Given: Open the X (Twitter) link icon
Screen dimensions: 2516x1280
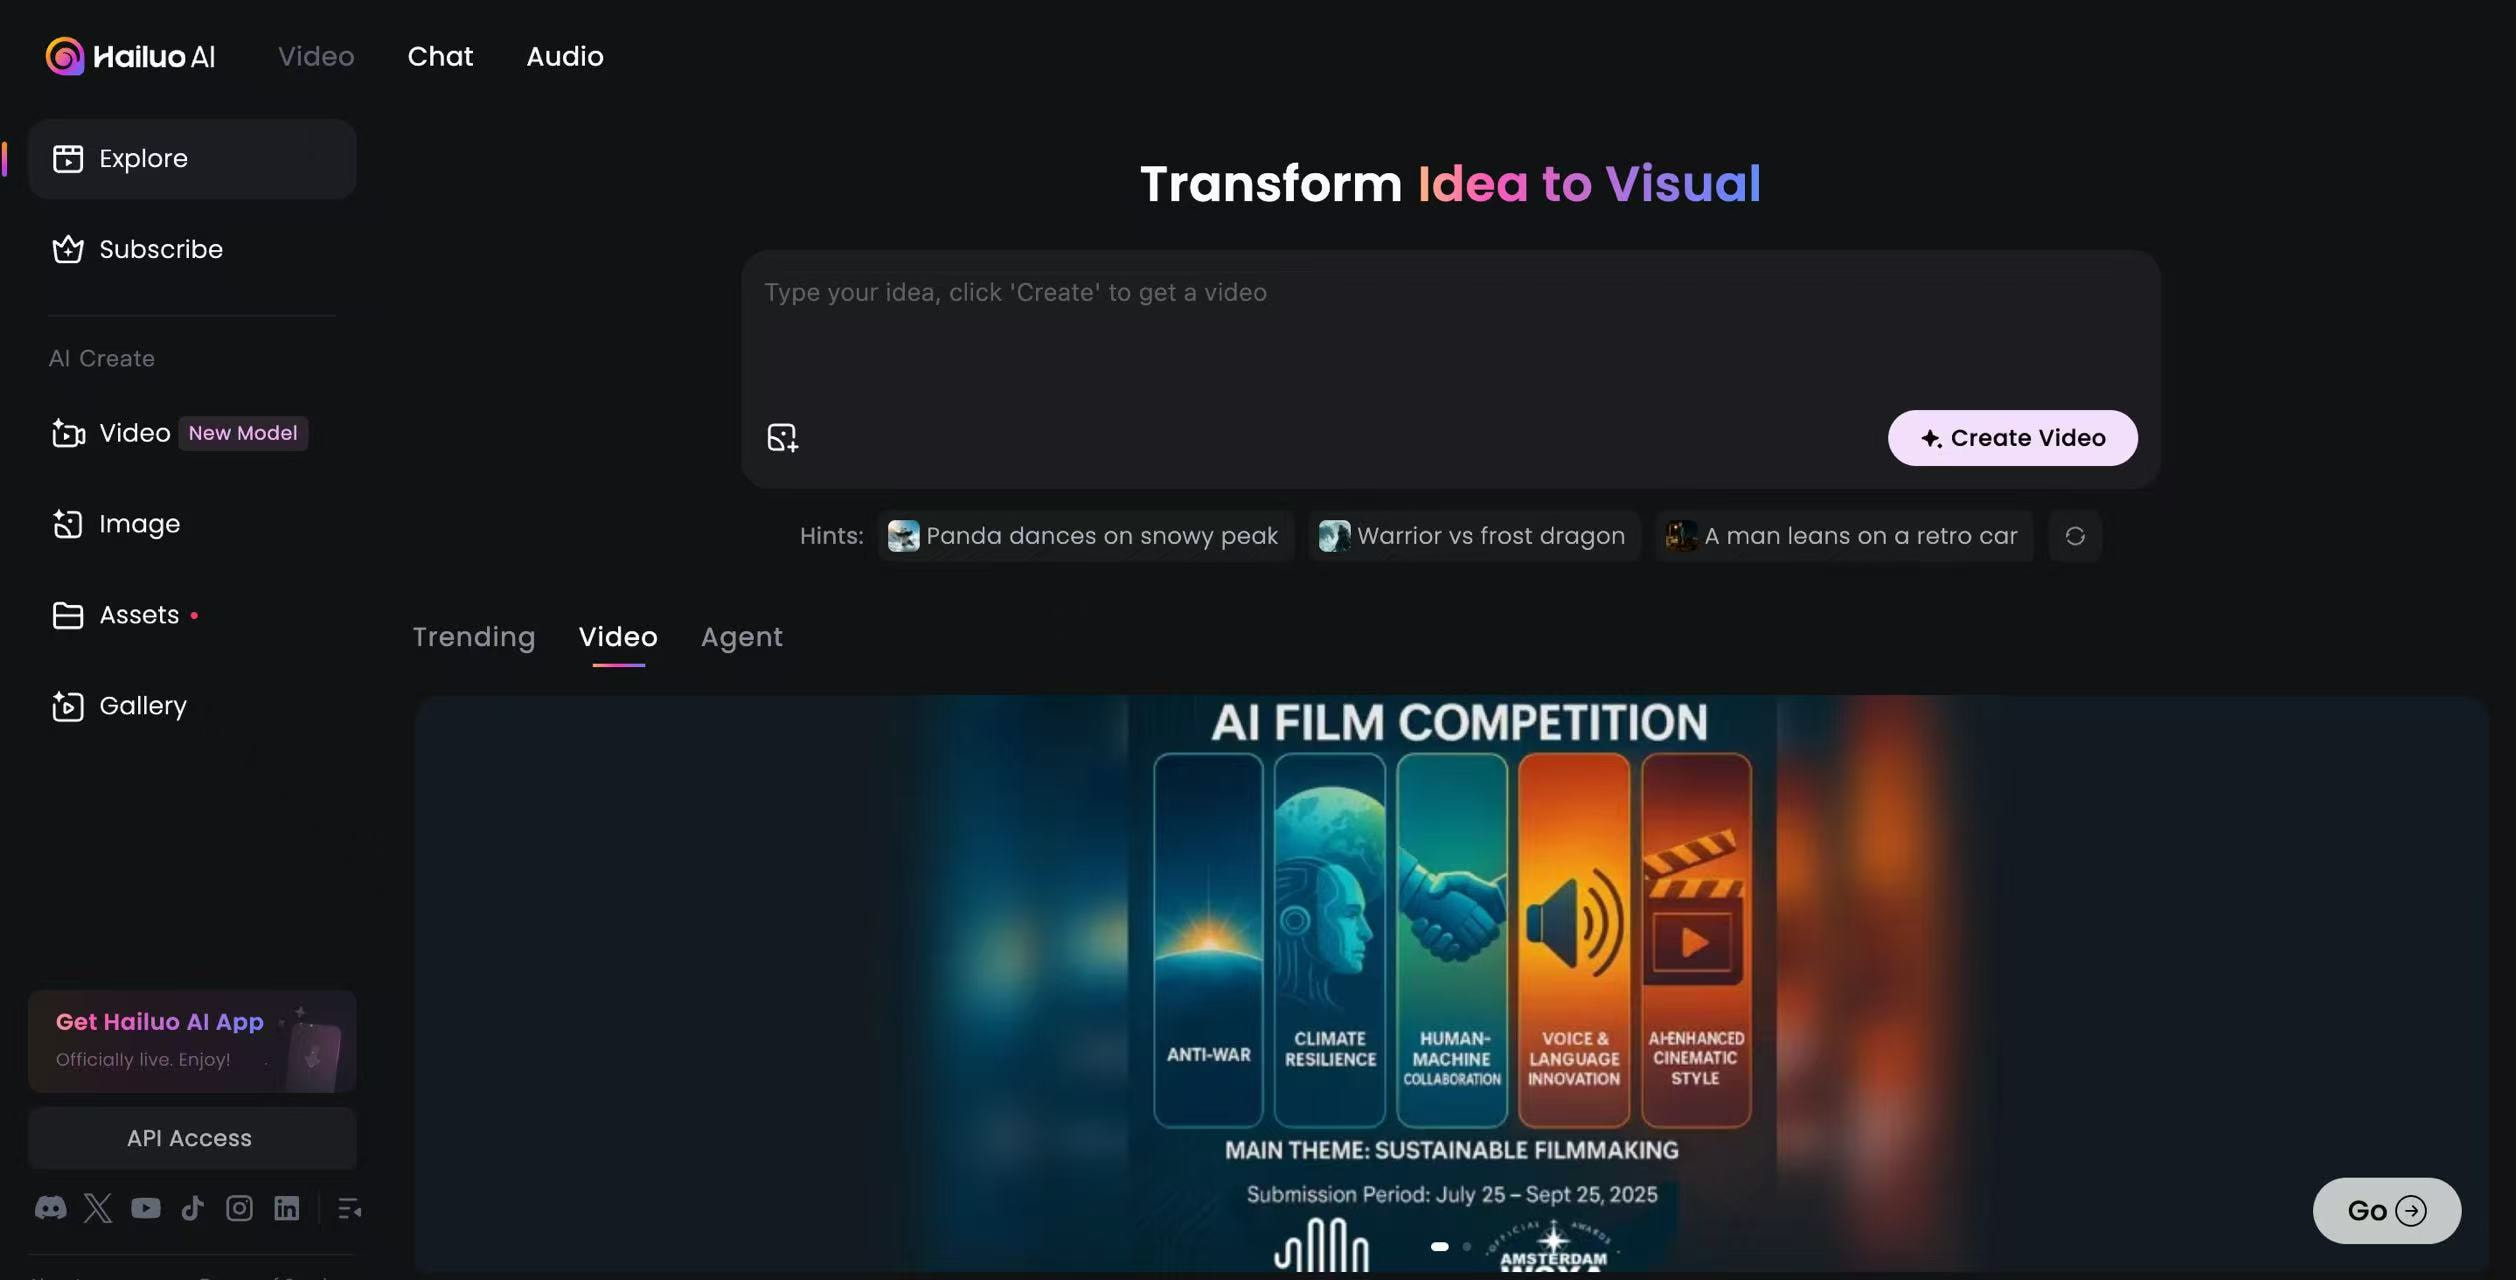Looking at the screenshot, I should tap(98, 1208).
